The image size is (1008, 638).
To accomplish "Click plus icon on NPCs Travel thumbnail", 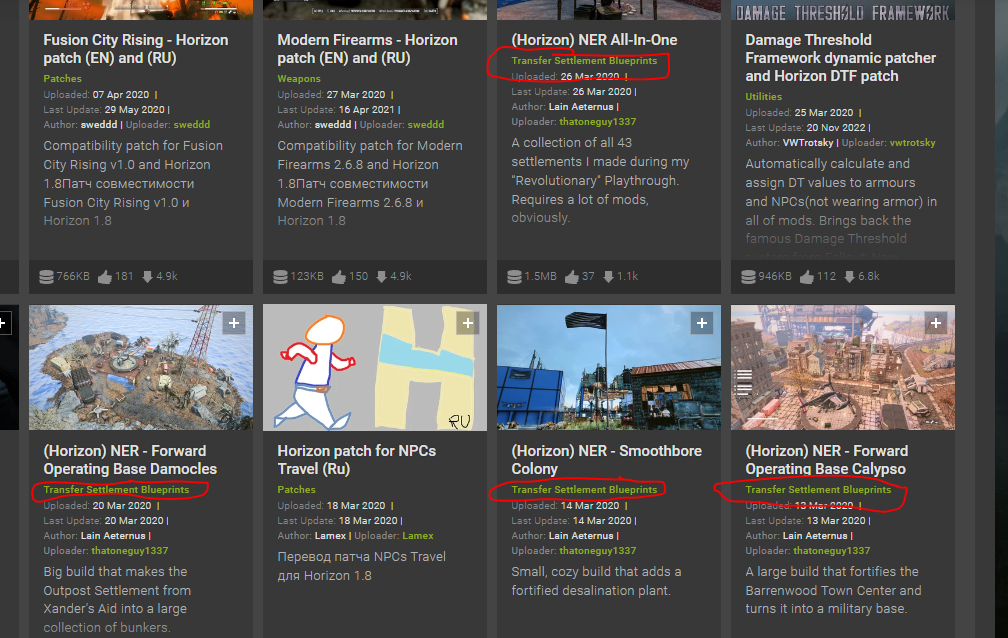I will click(x=467, y=323).
